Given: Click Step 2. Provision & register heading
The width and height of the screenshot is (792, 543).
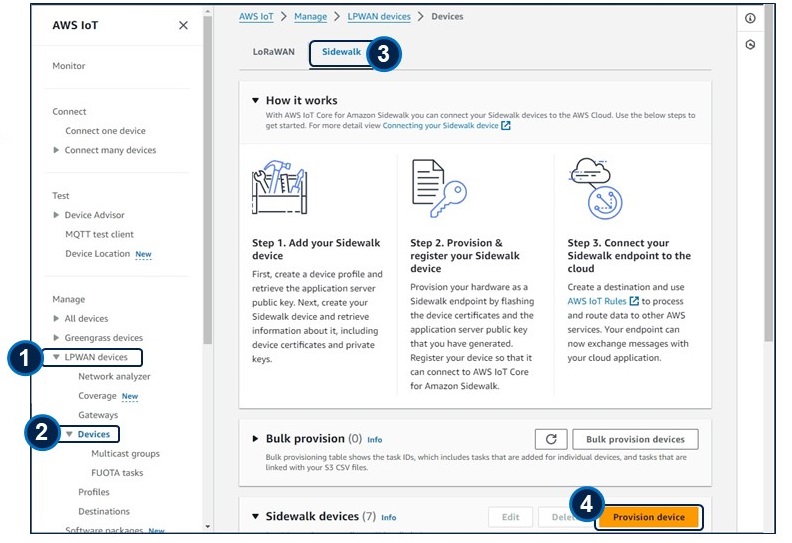Looking at the screenshot, I should (x=465, y=256).
